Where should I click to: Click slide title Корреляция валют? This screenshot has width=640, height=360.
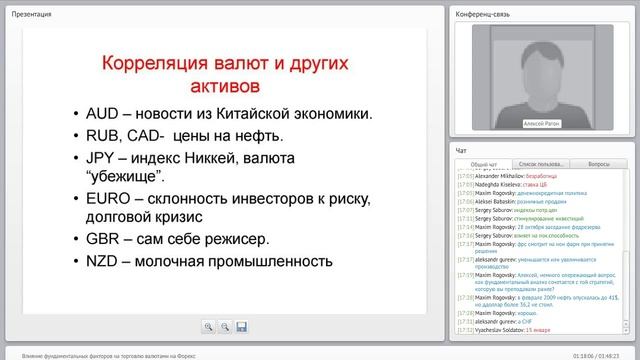tap(225, 74)
